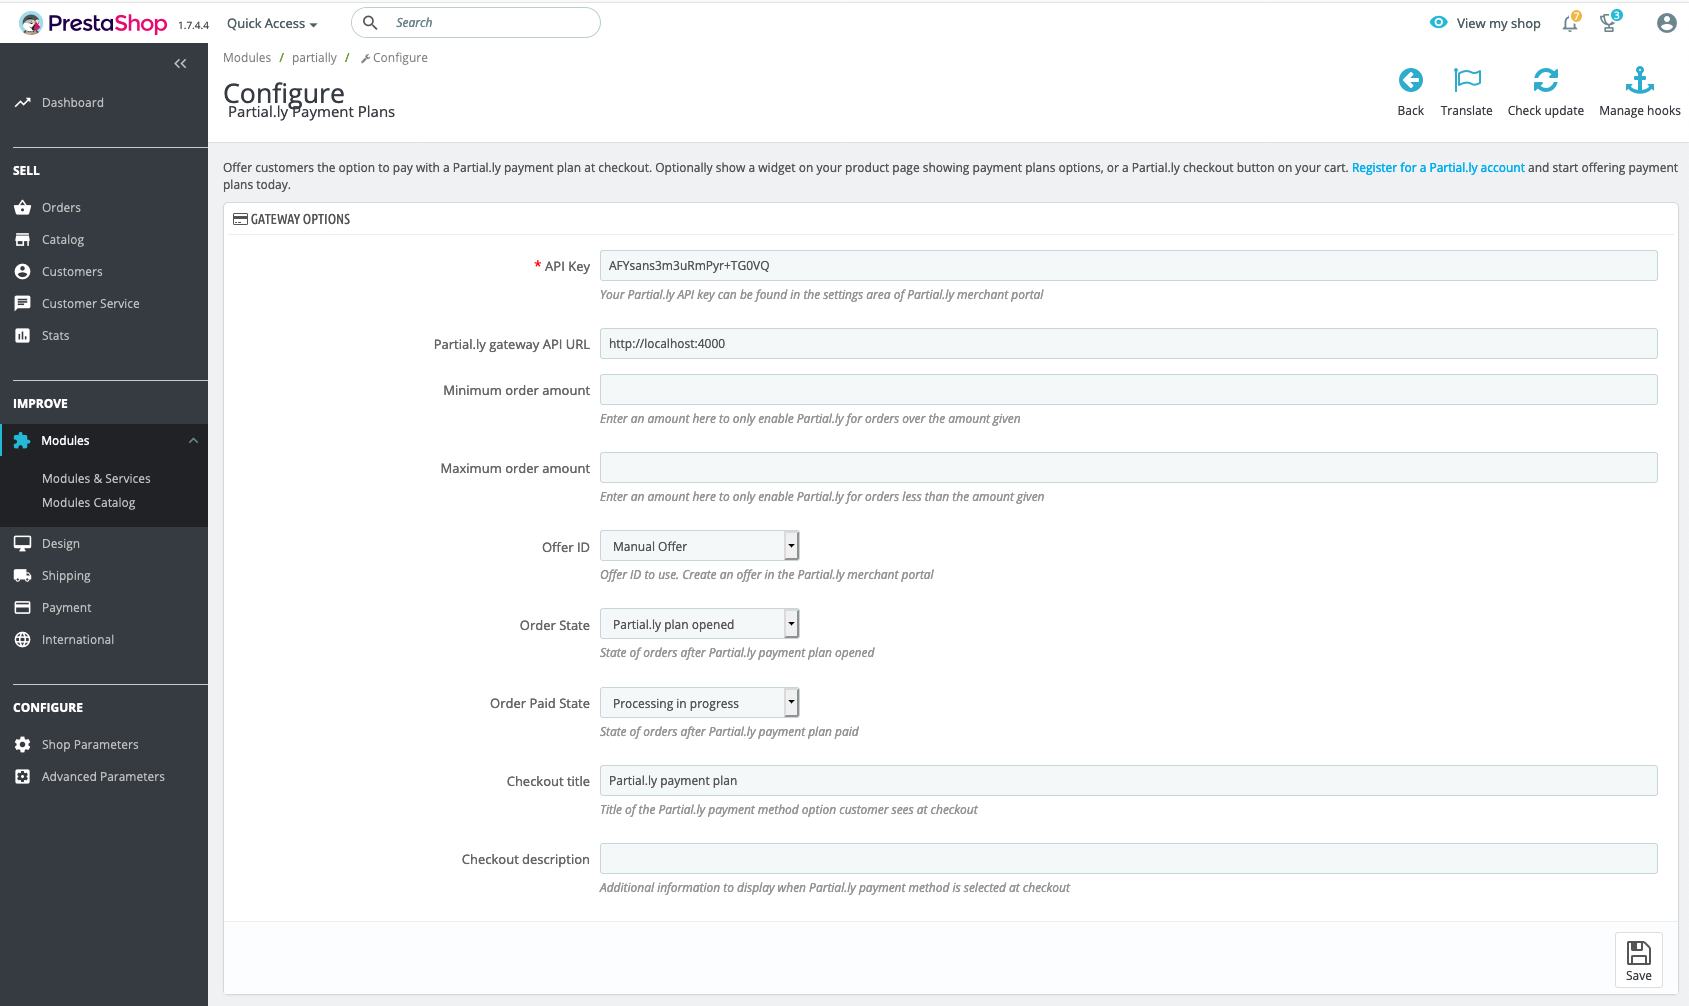Viewport: 1689px width, 1006px height.
Task: Click the Design monitor icon
Action: tap(22, 544)
